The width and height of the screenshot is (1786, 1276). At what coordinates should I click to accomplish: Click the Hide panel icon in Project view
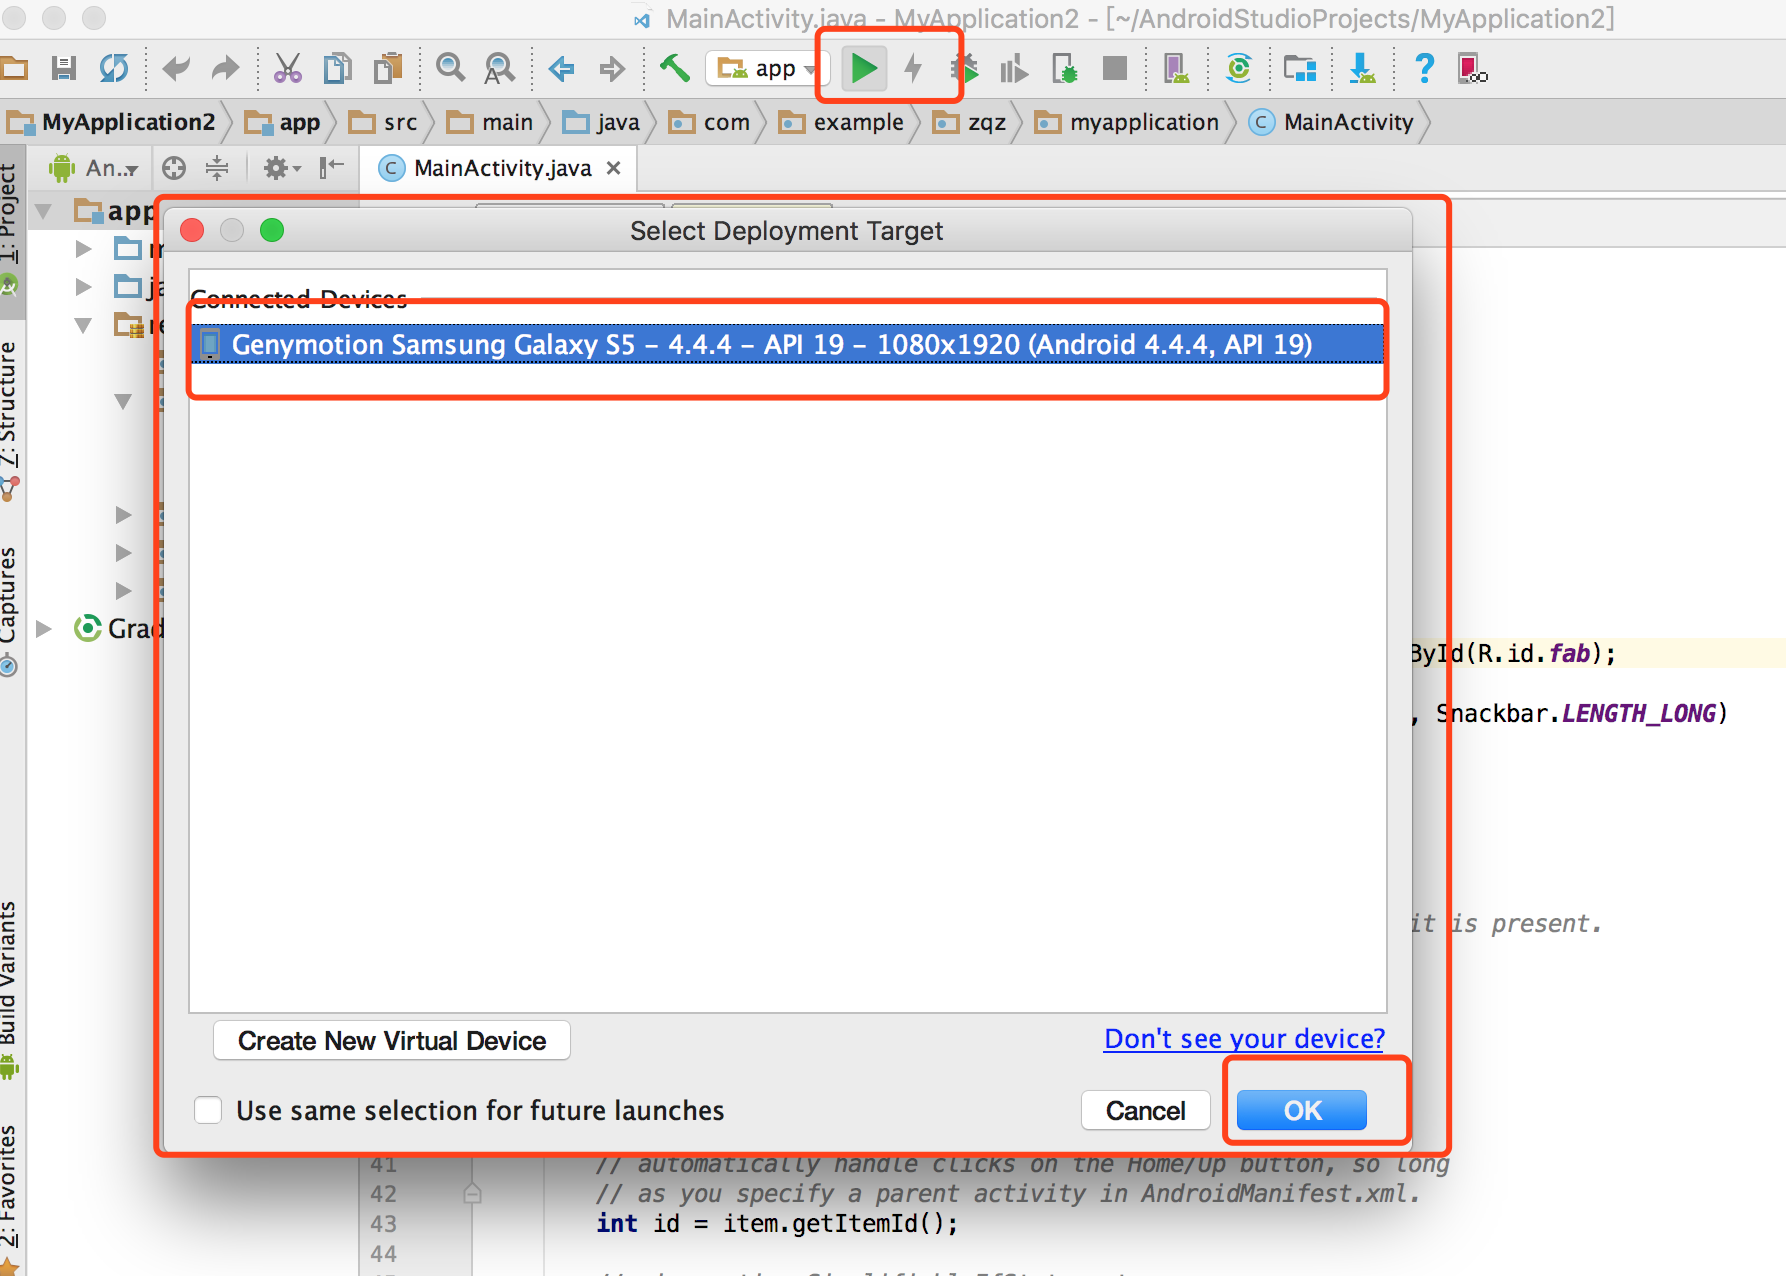tap(331, 168)
